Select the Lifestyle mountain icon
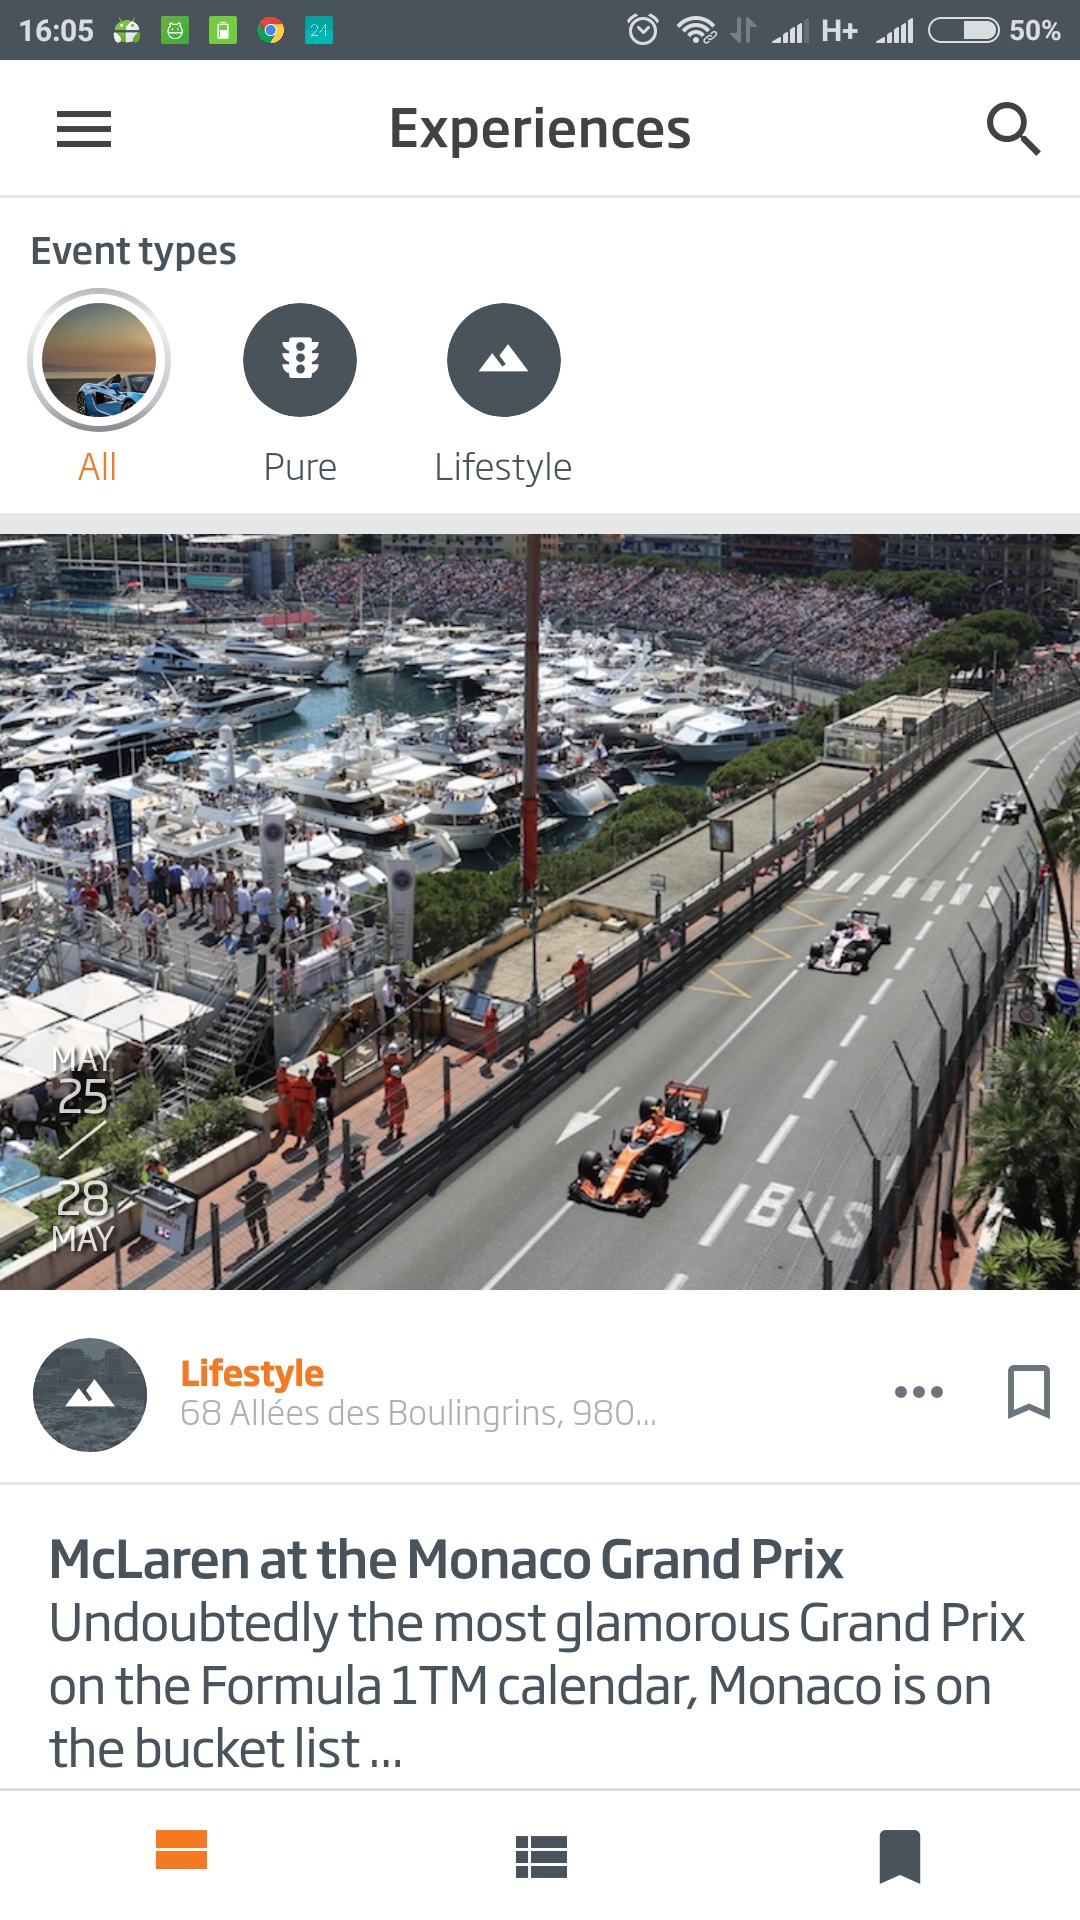This screenshot has height=1920, width=1080. click(x=503, y=360)
